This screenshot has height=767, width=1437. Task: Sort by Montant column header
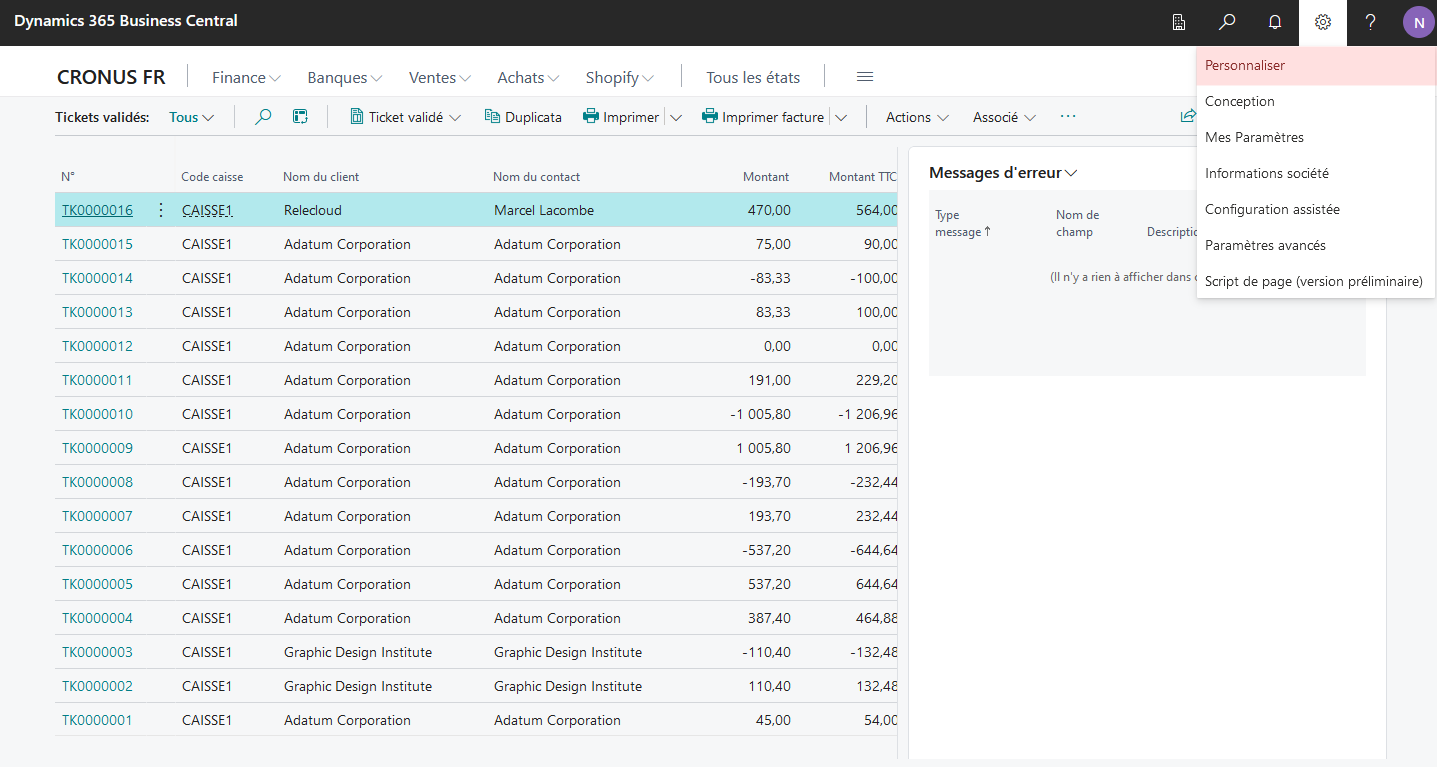(x=766, y=177)
